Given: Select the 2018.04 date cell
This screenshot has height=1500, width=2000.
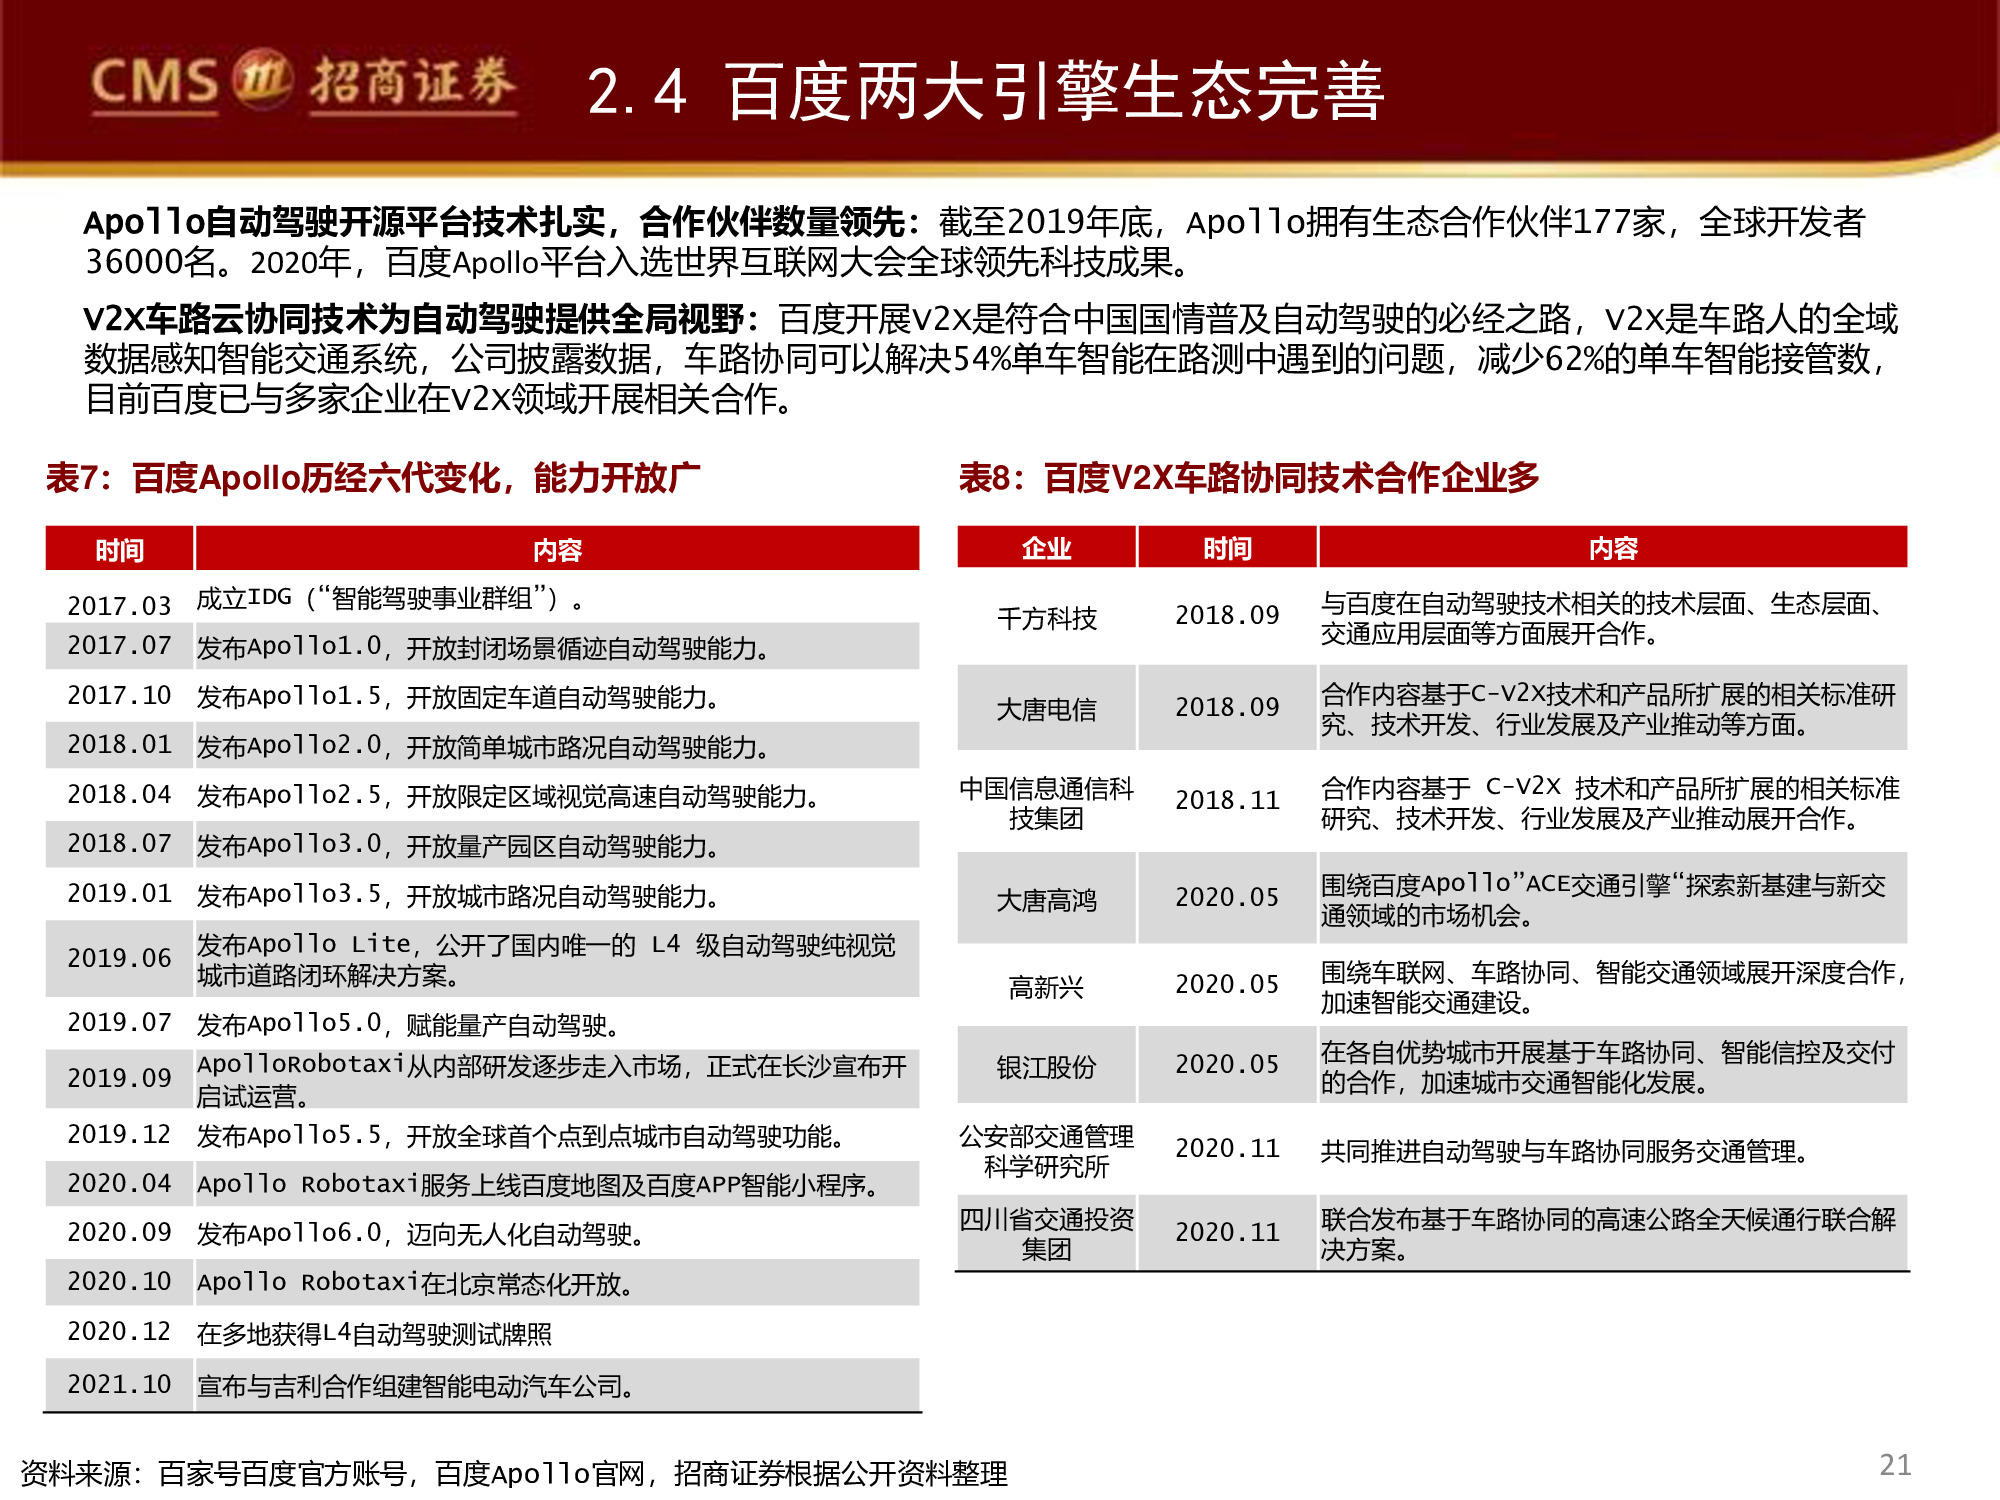Looking at the screenshot, I should coord(119,794).
